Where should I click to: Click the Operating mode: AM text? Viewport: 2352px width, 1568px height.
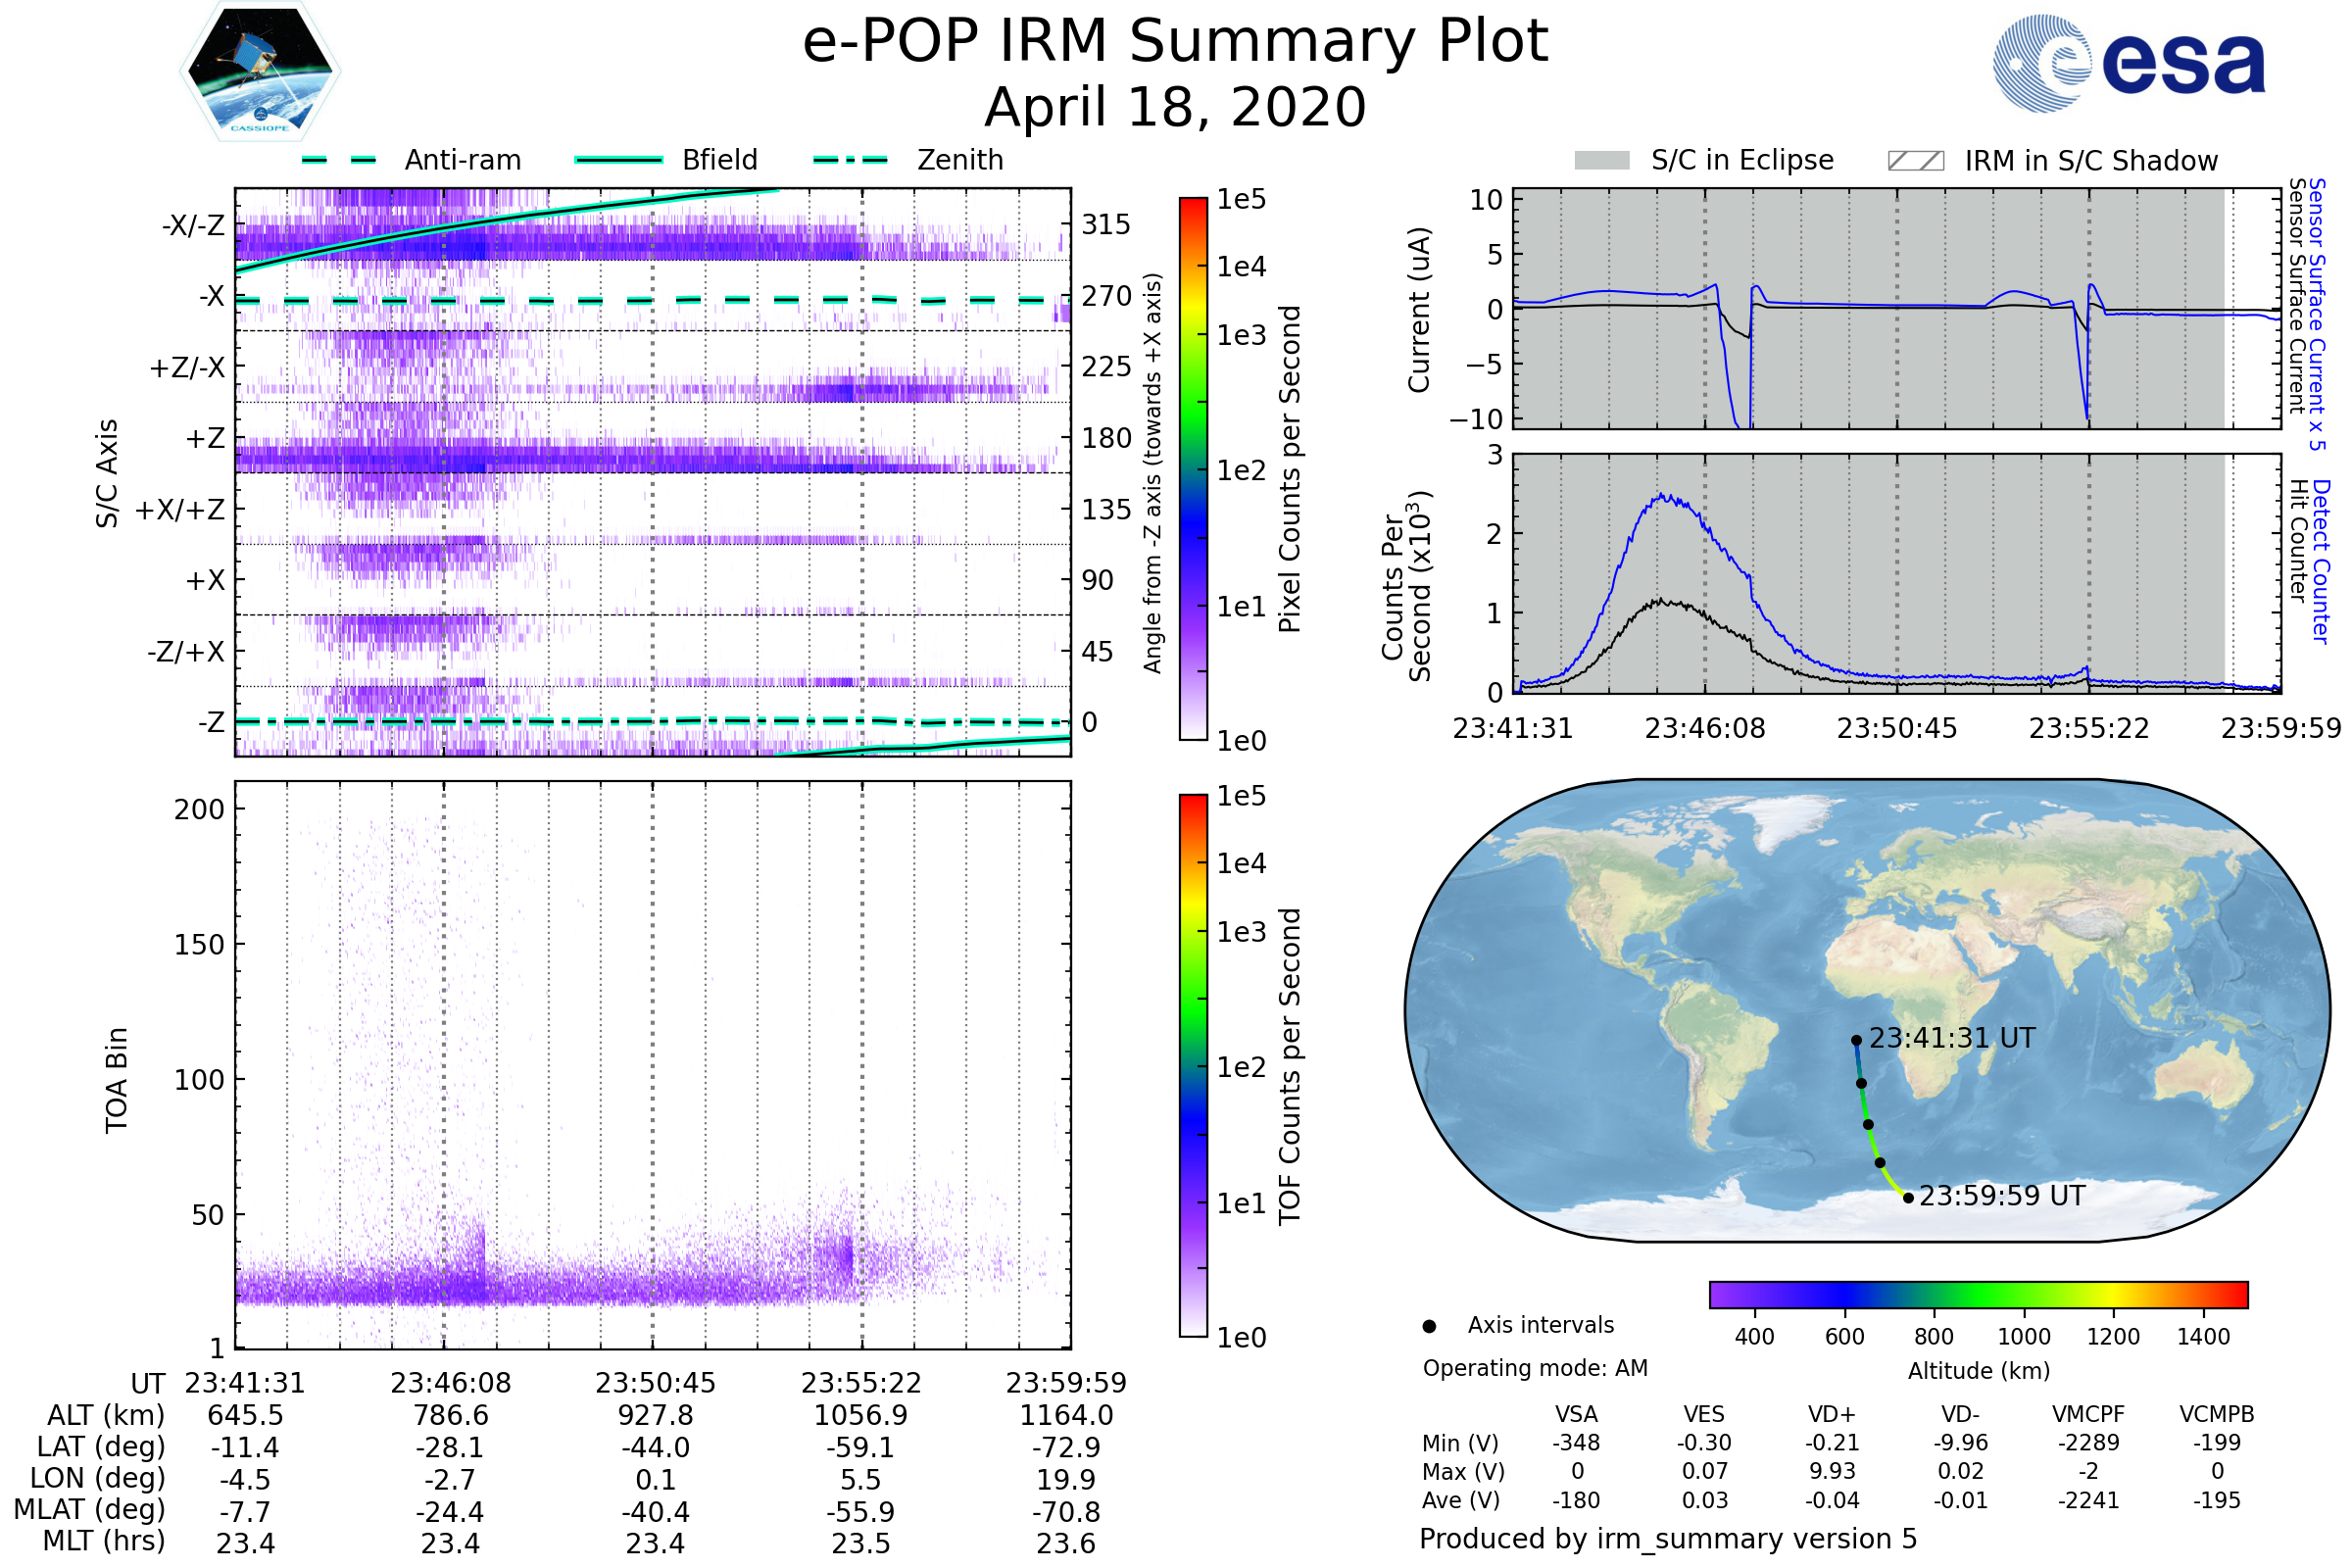[1534, 1368]
